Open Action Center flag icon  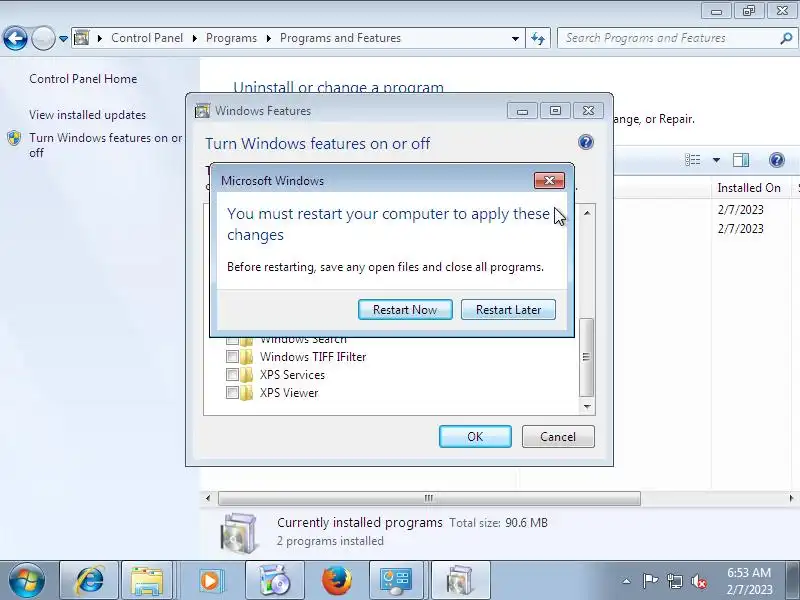point(650,581)
